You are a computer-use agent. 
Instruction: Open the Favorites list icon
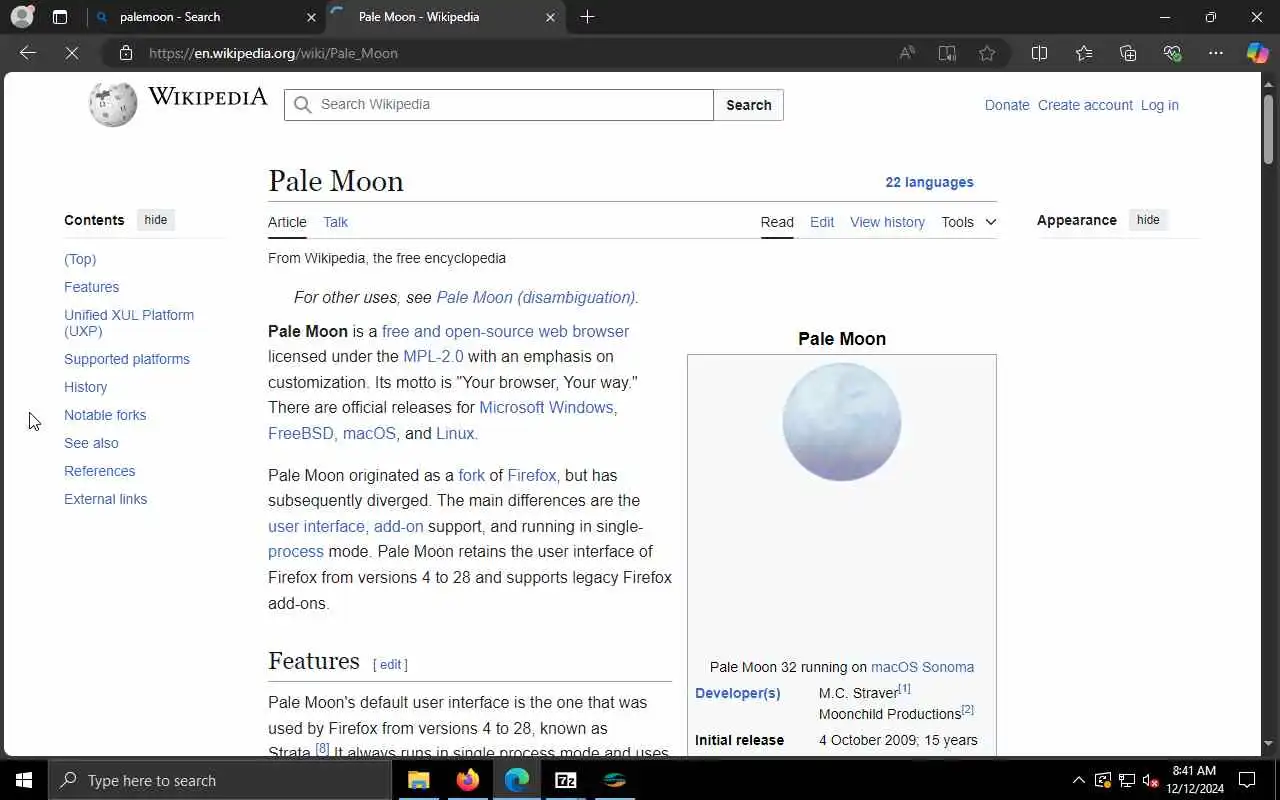coord(1084,53)
